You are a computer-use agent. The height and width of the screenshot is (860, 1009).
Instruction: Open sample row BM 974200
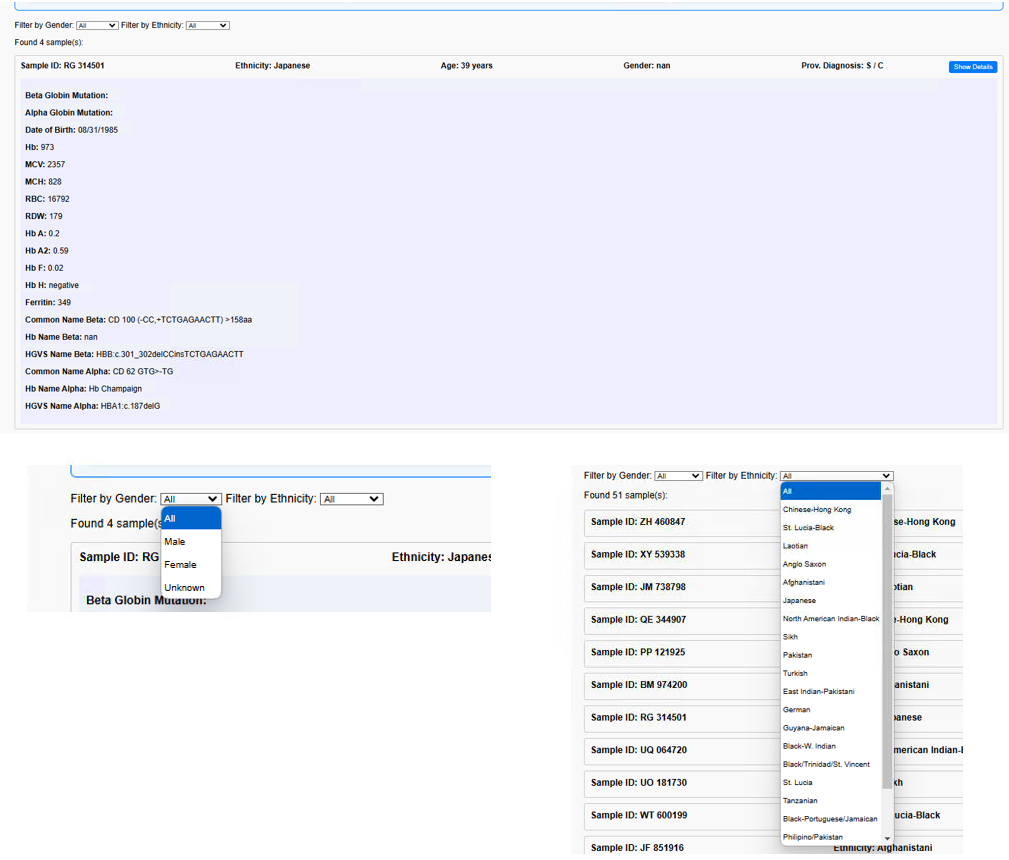coord(773,685)
